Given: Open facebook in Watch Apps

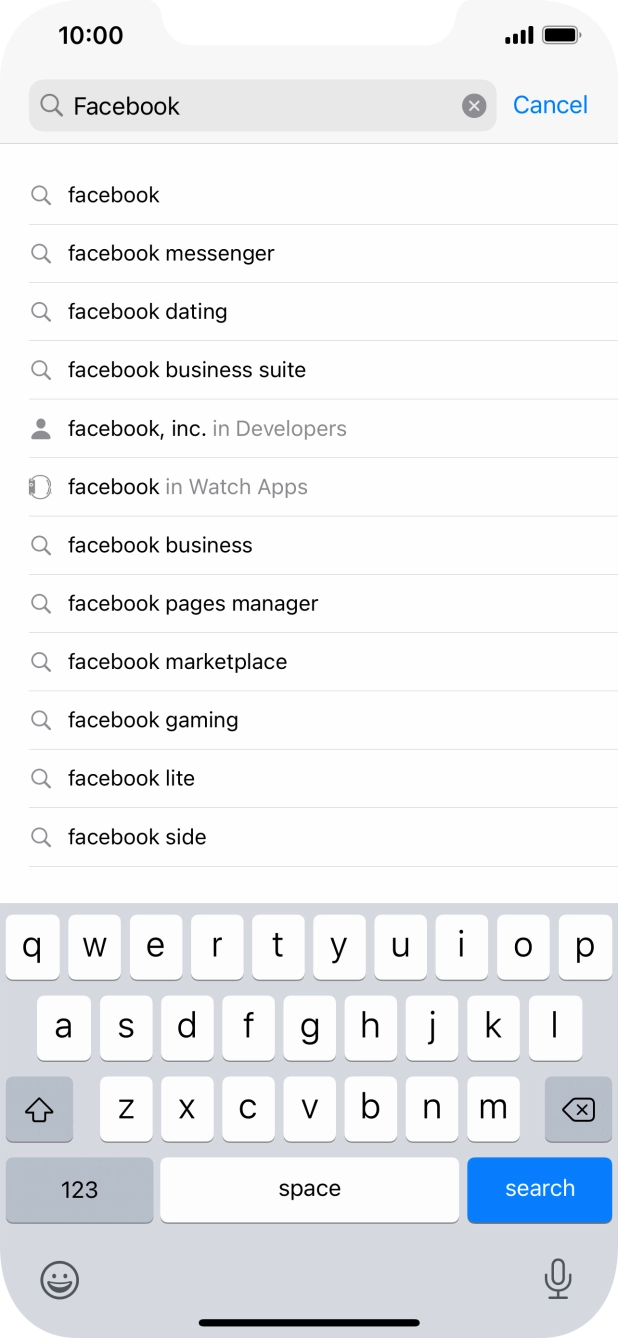Looking at the screenshot, I should [187, 487].
